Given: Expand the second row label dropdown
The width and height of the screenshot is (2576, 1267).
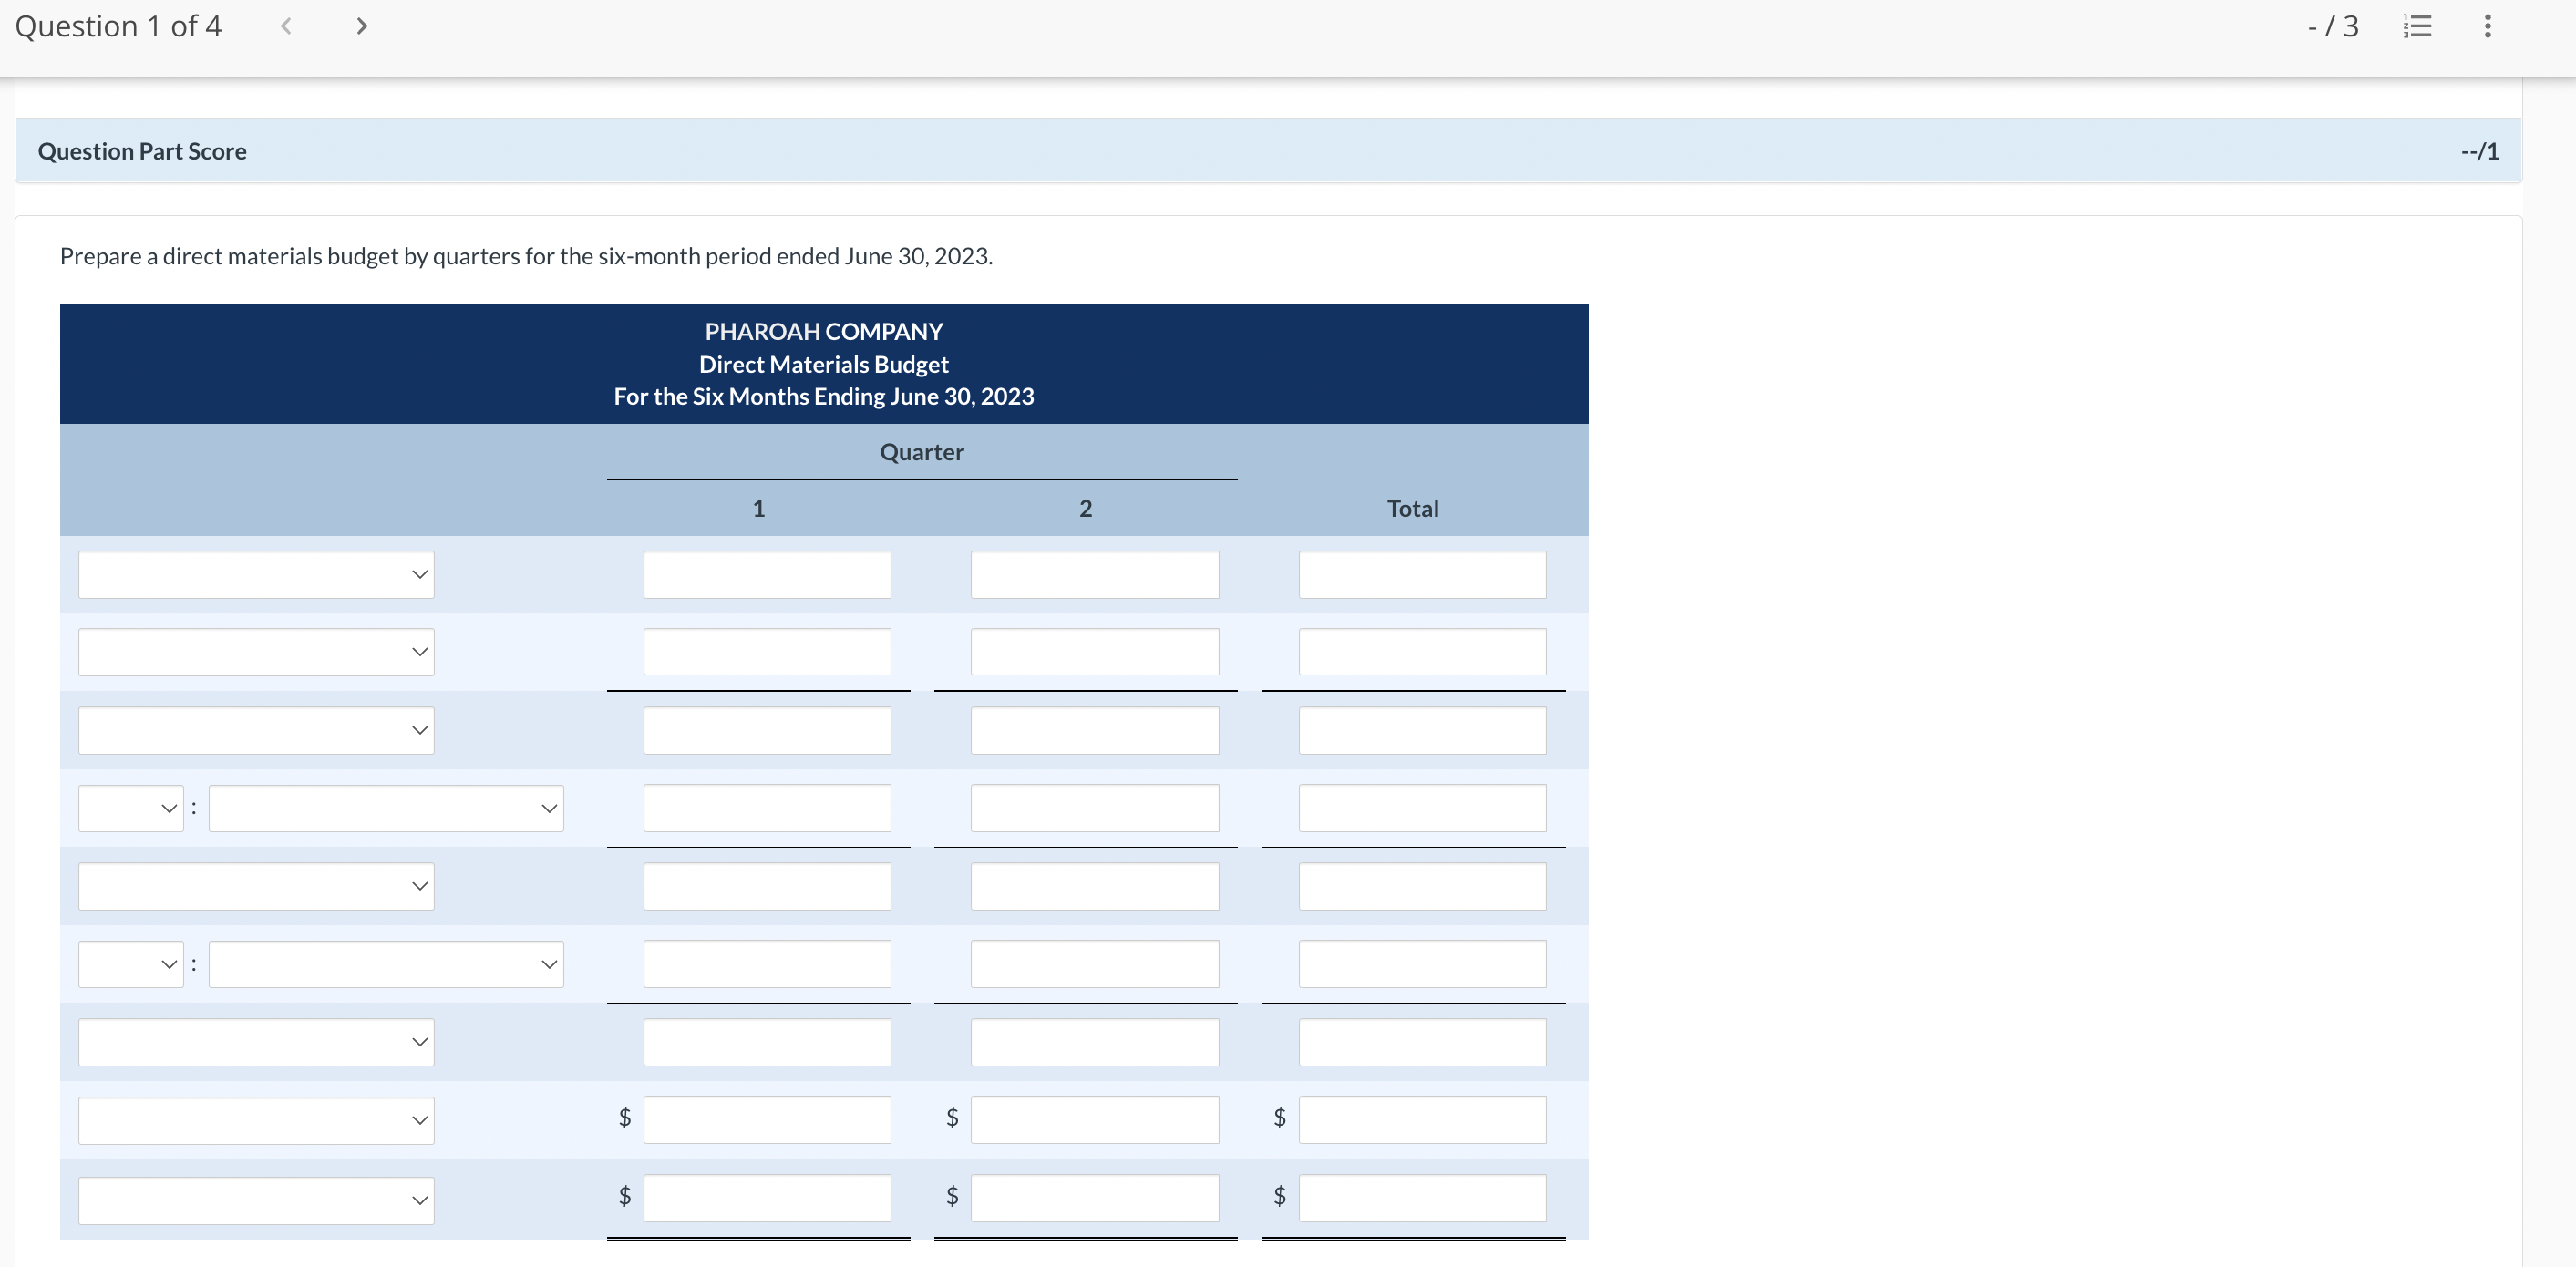Looking at the screenshot, I should click(256, 651).
